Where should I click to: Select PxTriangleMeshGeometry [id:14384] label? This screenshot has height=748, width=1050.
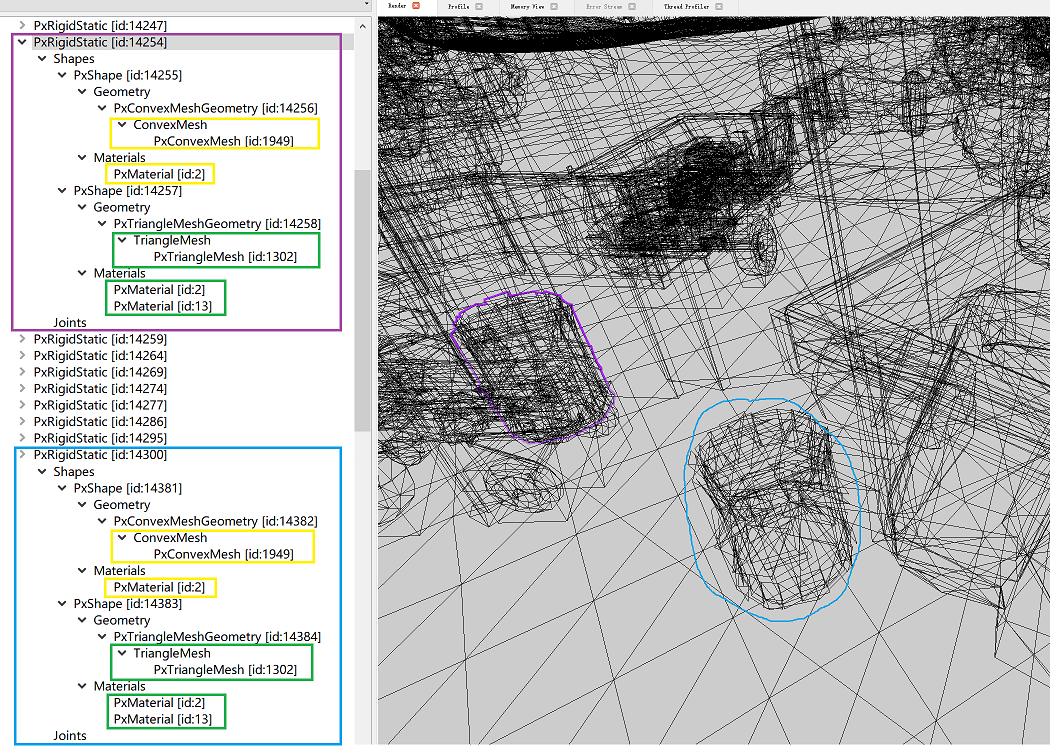(x=217, y=637)
